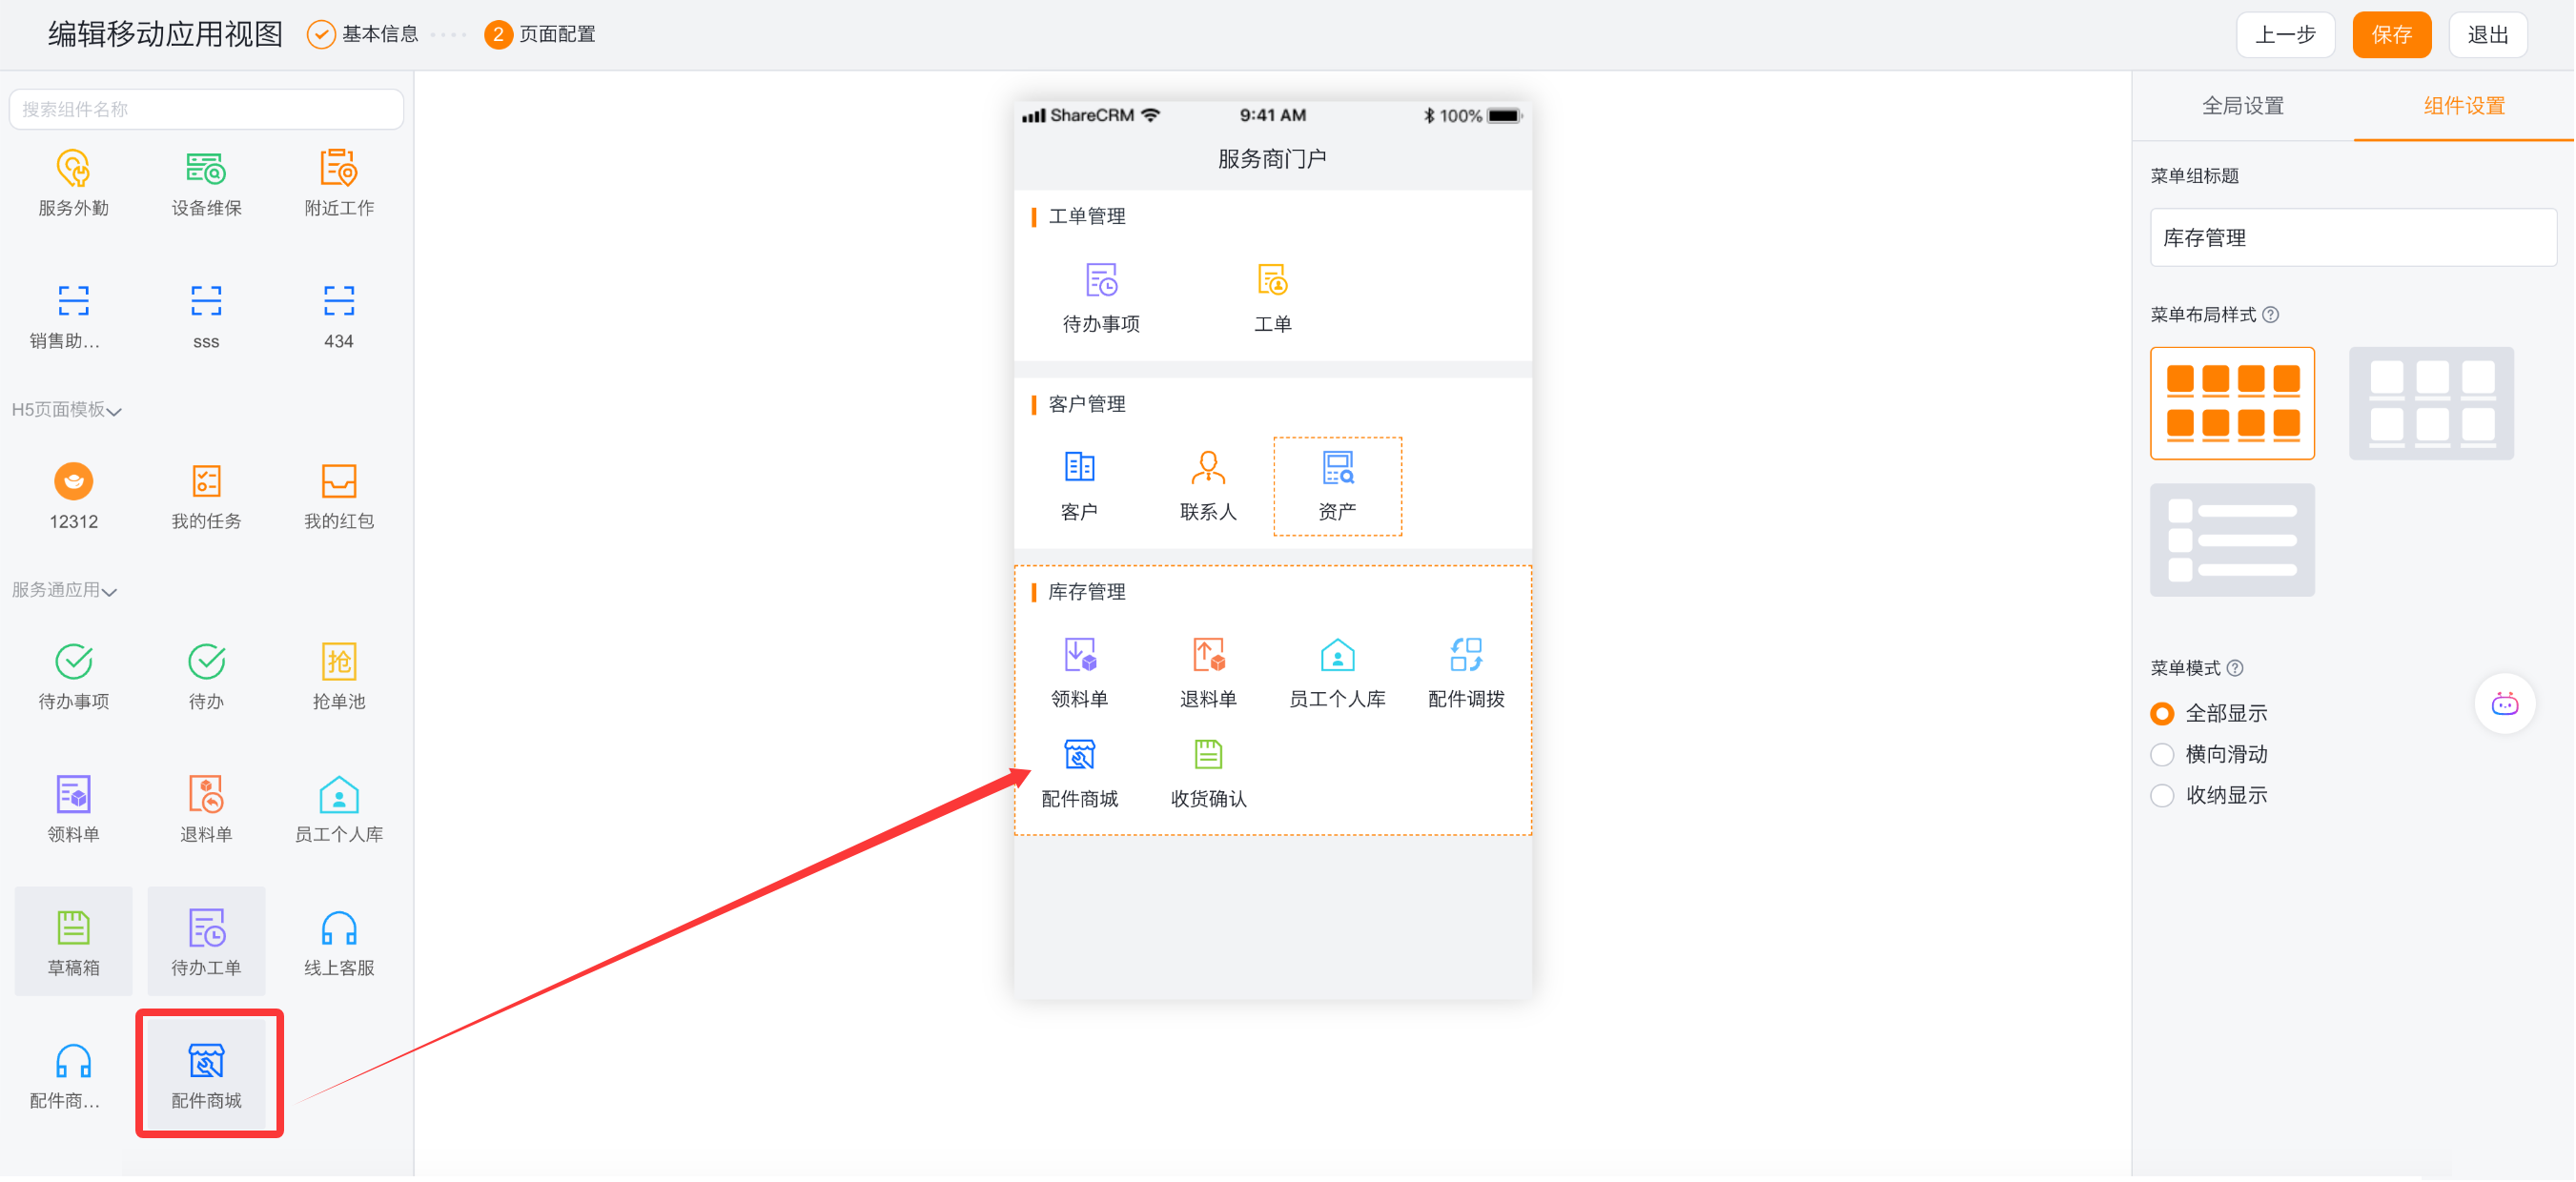Click 配件调拨 icon in phone preview
The width and height of the screenshot is (2576, 1182).
[x=1465, y=656]
